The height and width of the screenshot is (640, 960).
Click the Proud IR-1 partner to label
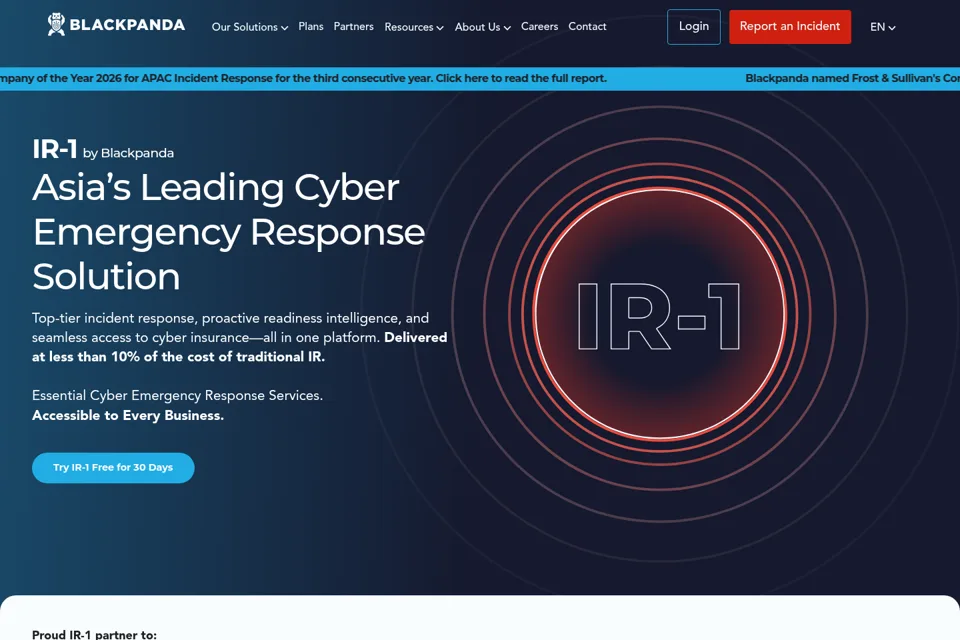(x=94, y=634)
